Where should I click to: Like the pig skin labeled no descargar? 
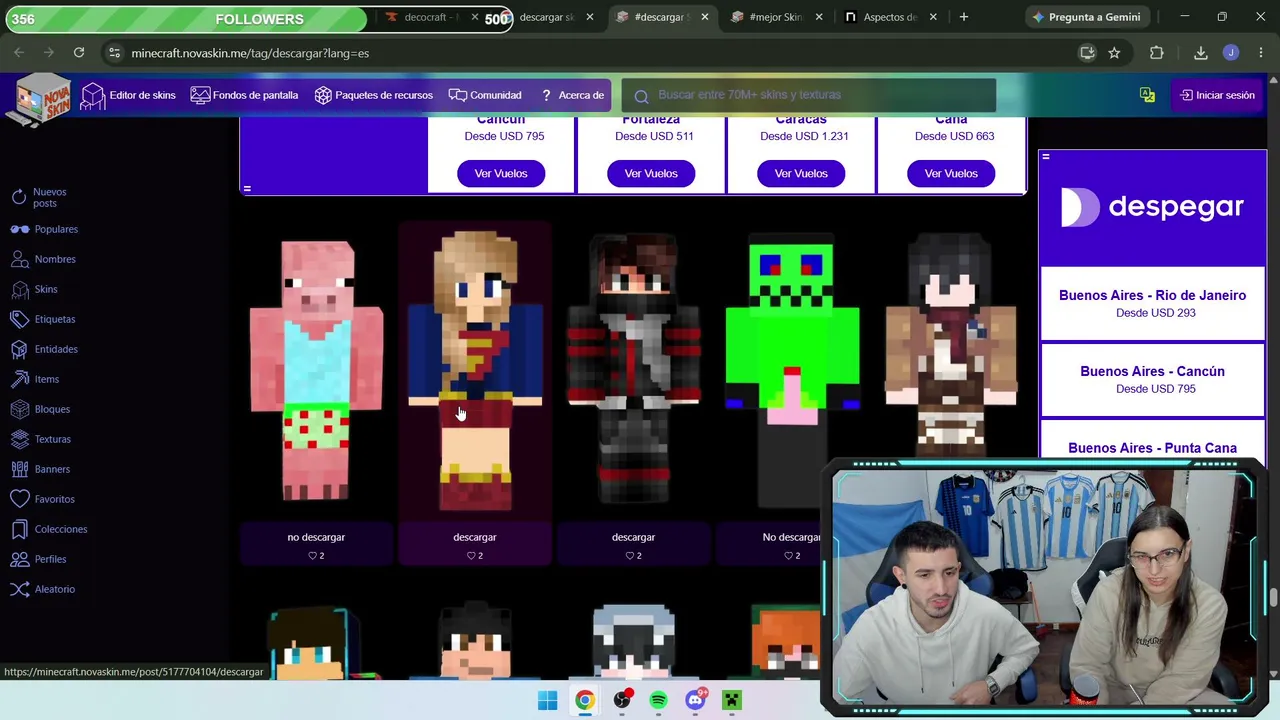tap(313, 556)
